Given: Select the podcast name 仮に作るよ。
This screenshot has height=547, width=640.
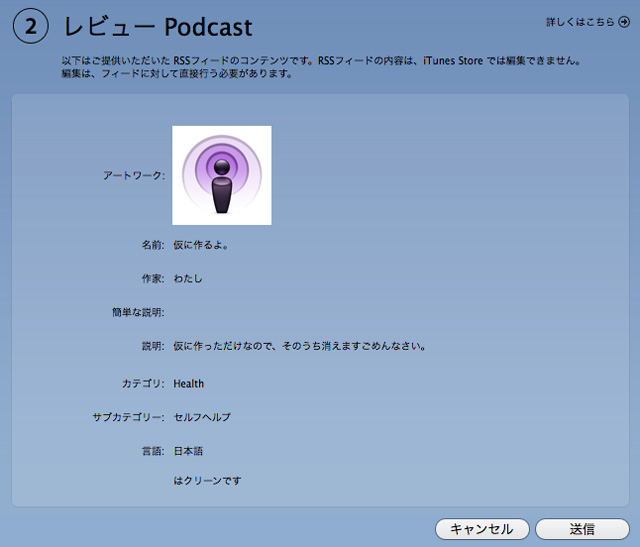Looking at the screenshot, I should (x=201, y=245).
